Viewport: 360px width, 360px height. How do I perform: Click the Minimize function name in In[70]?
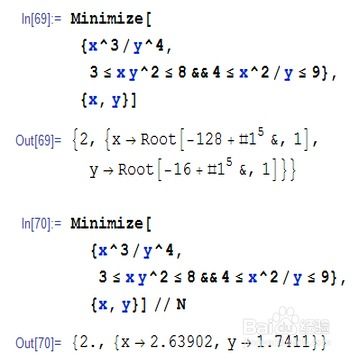pos(107,223)
